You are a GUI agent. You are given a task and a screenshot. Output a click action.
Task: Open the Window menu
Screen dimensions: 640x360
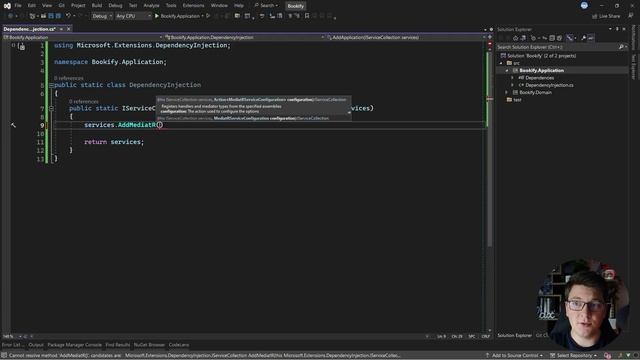tap(219, 6)
